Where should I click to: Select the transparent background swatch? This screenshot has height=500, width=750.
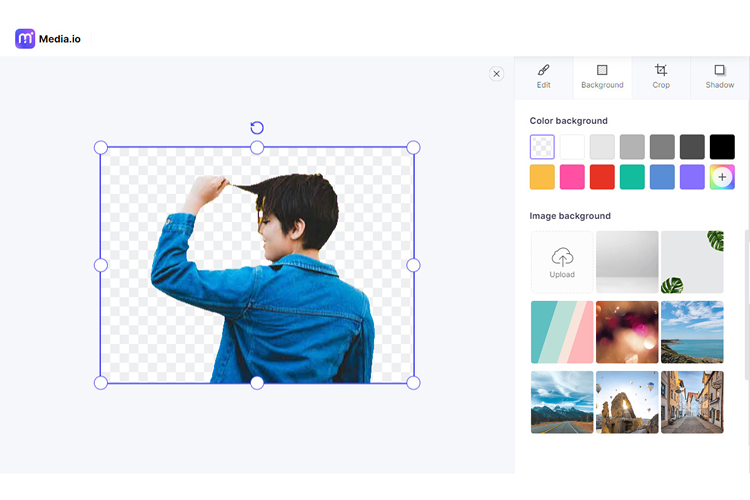click(542, 147)
